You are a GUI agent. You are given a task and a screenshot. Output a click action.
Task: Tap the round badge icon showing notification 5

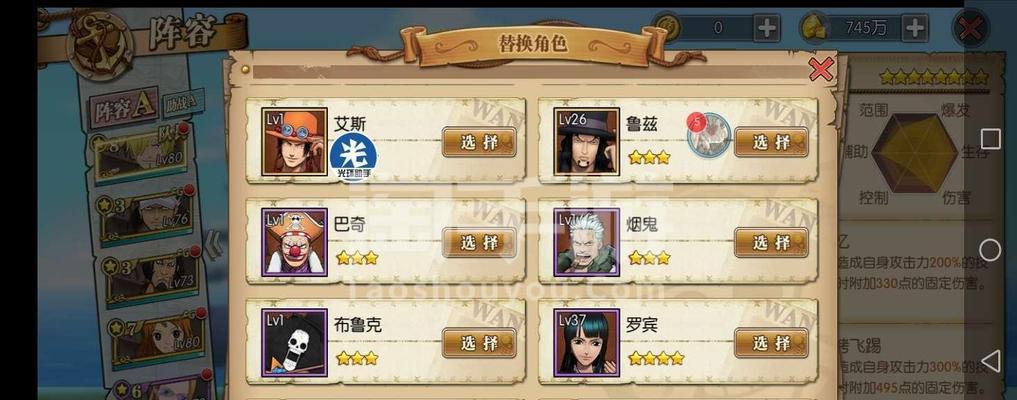709,135
